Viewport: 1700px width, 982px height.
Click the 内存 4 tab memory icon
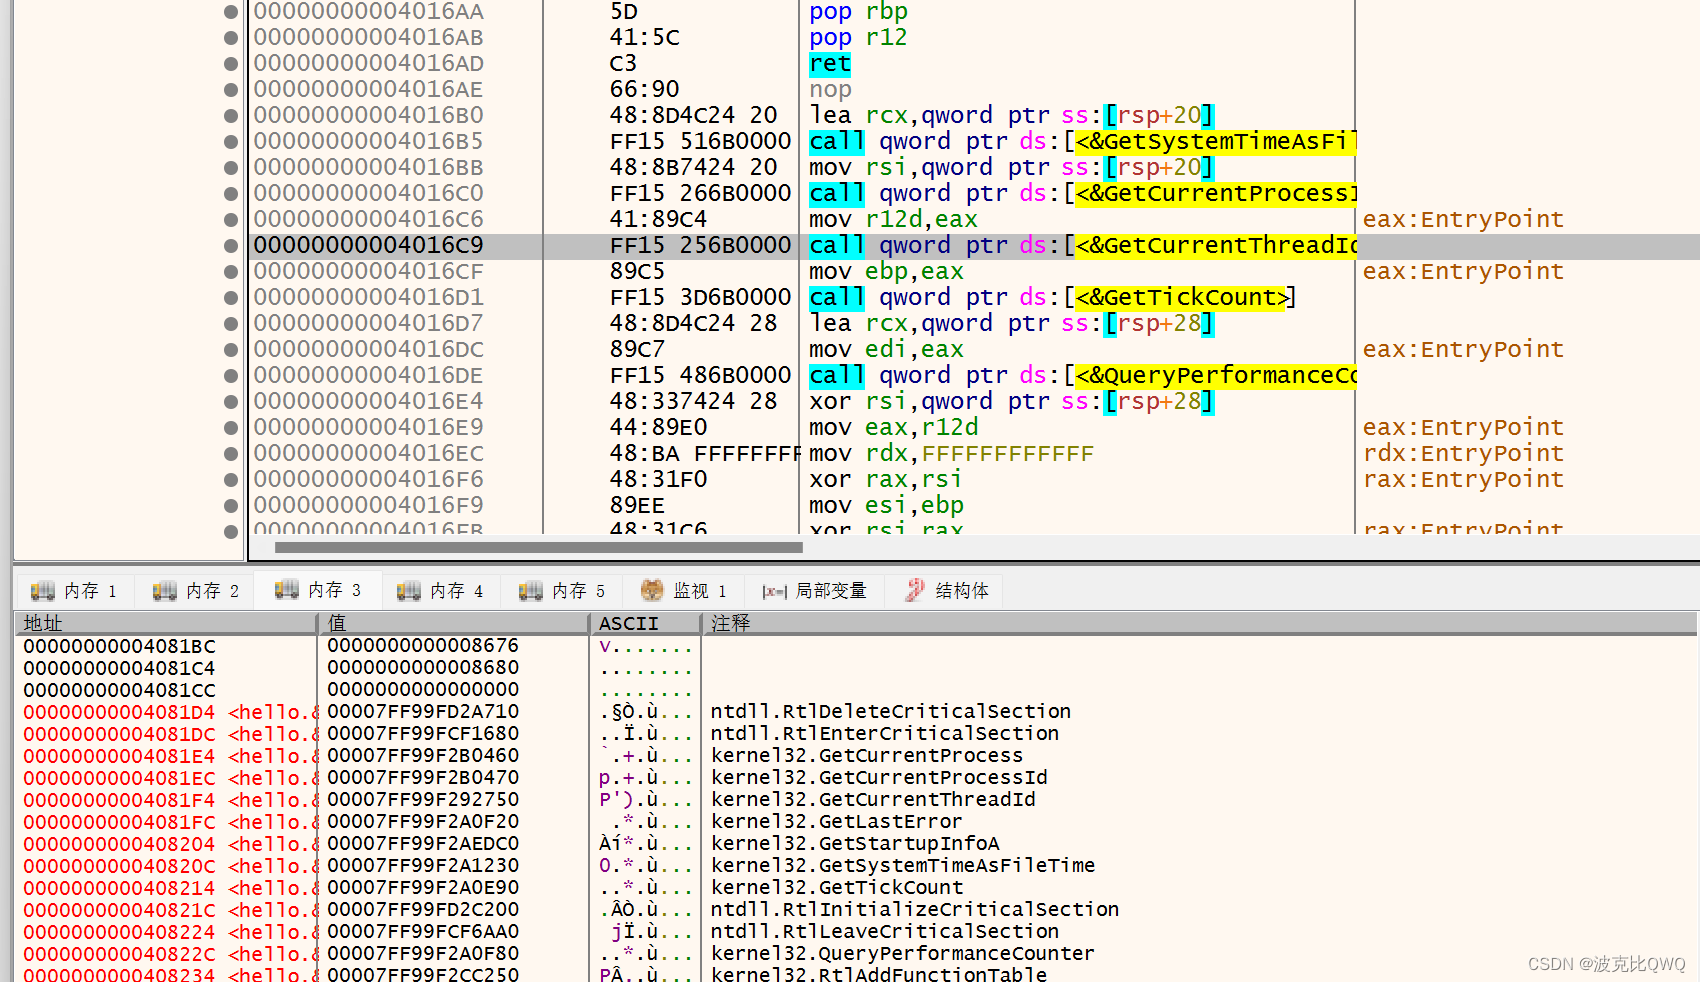tap(408, 591)
